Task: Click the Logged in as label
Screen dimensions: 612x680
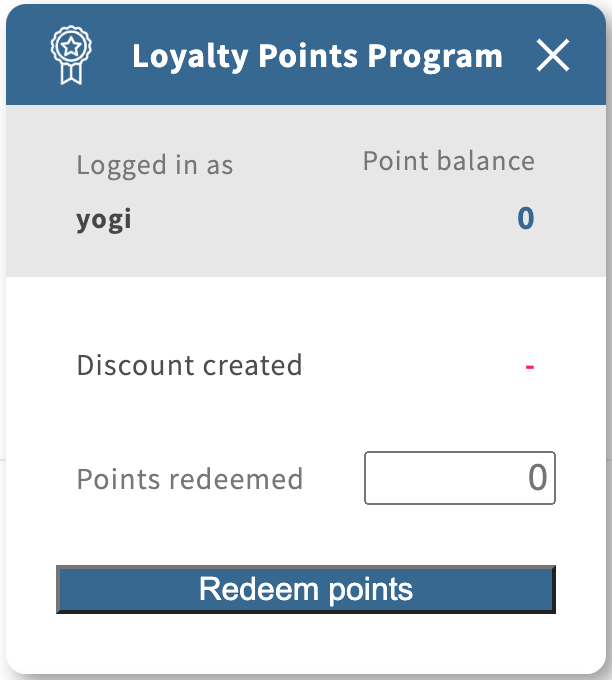Action: (x=154, y=165)
